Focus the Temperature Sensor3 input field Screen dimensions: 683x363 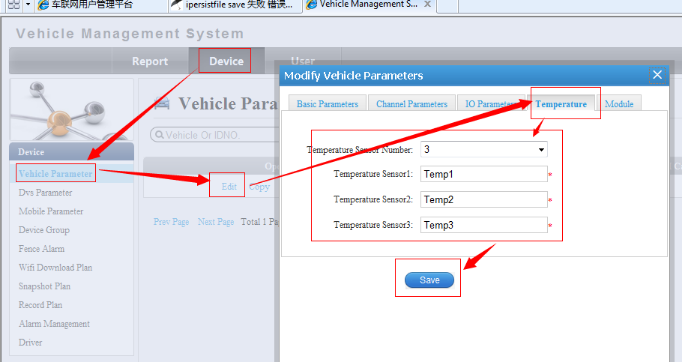[x=484, y=225]
